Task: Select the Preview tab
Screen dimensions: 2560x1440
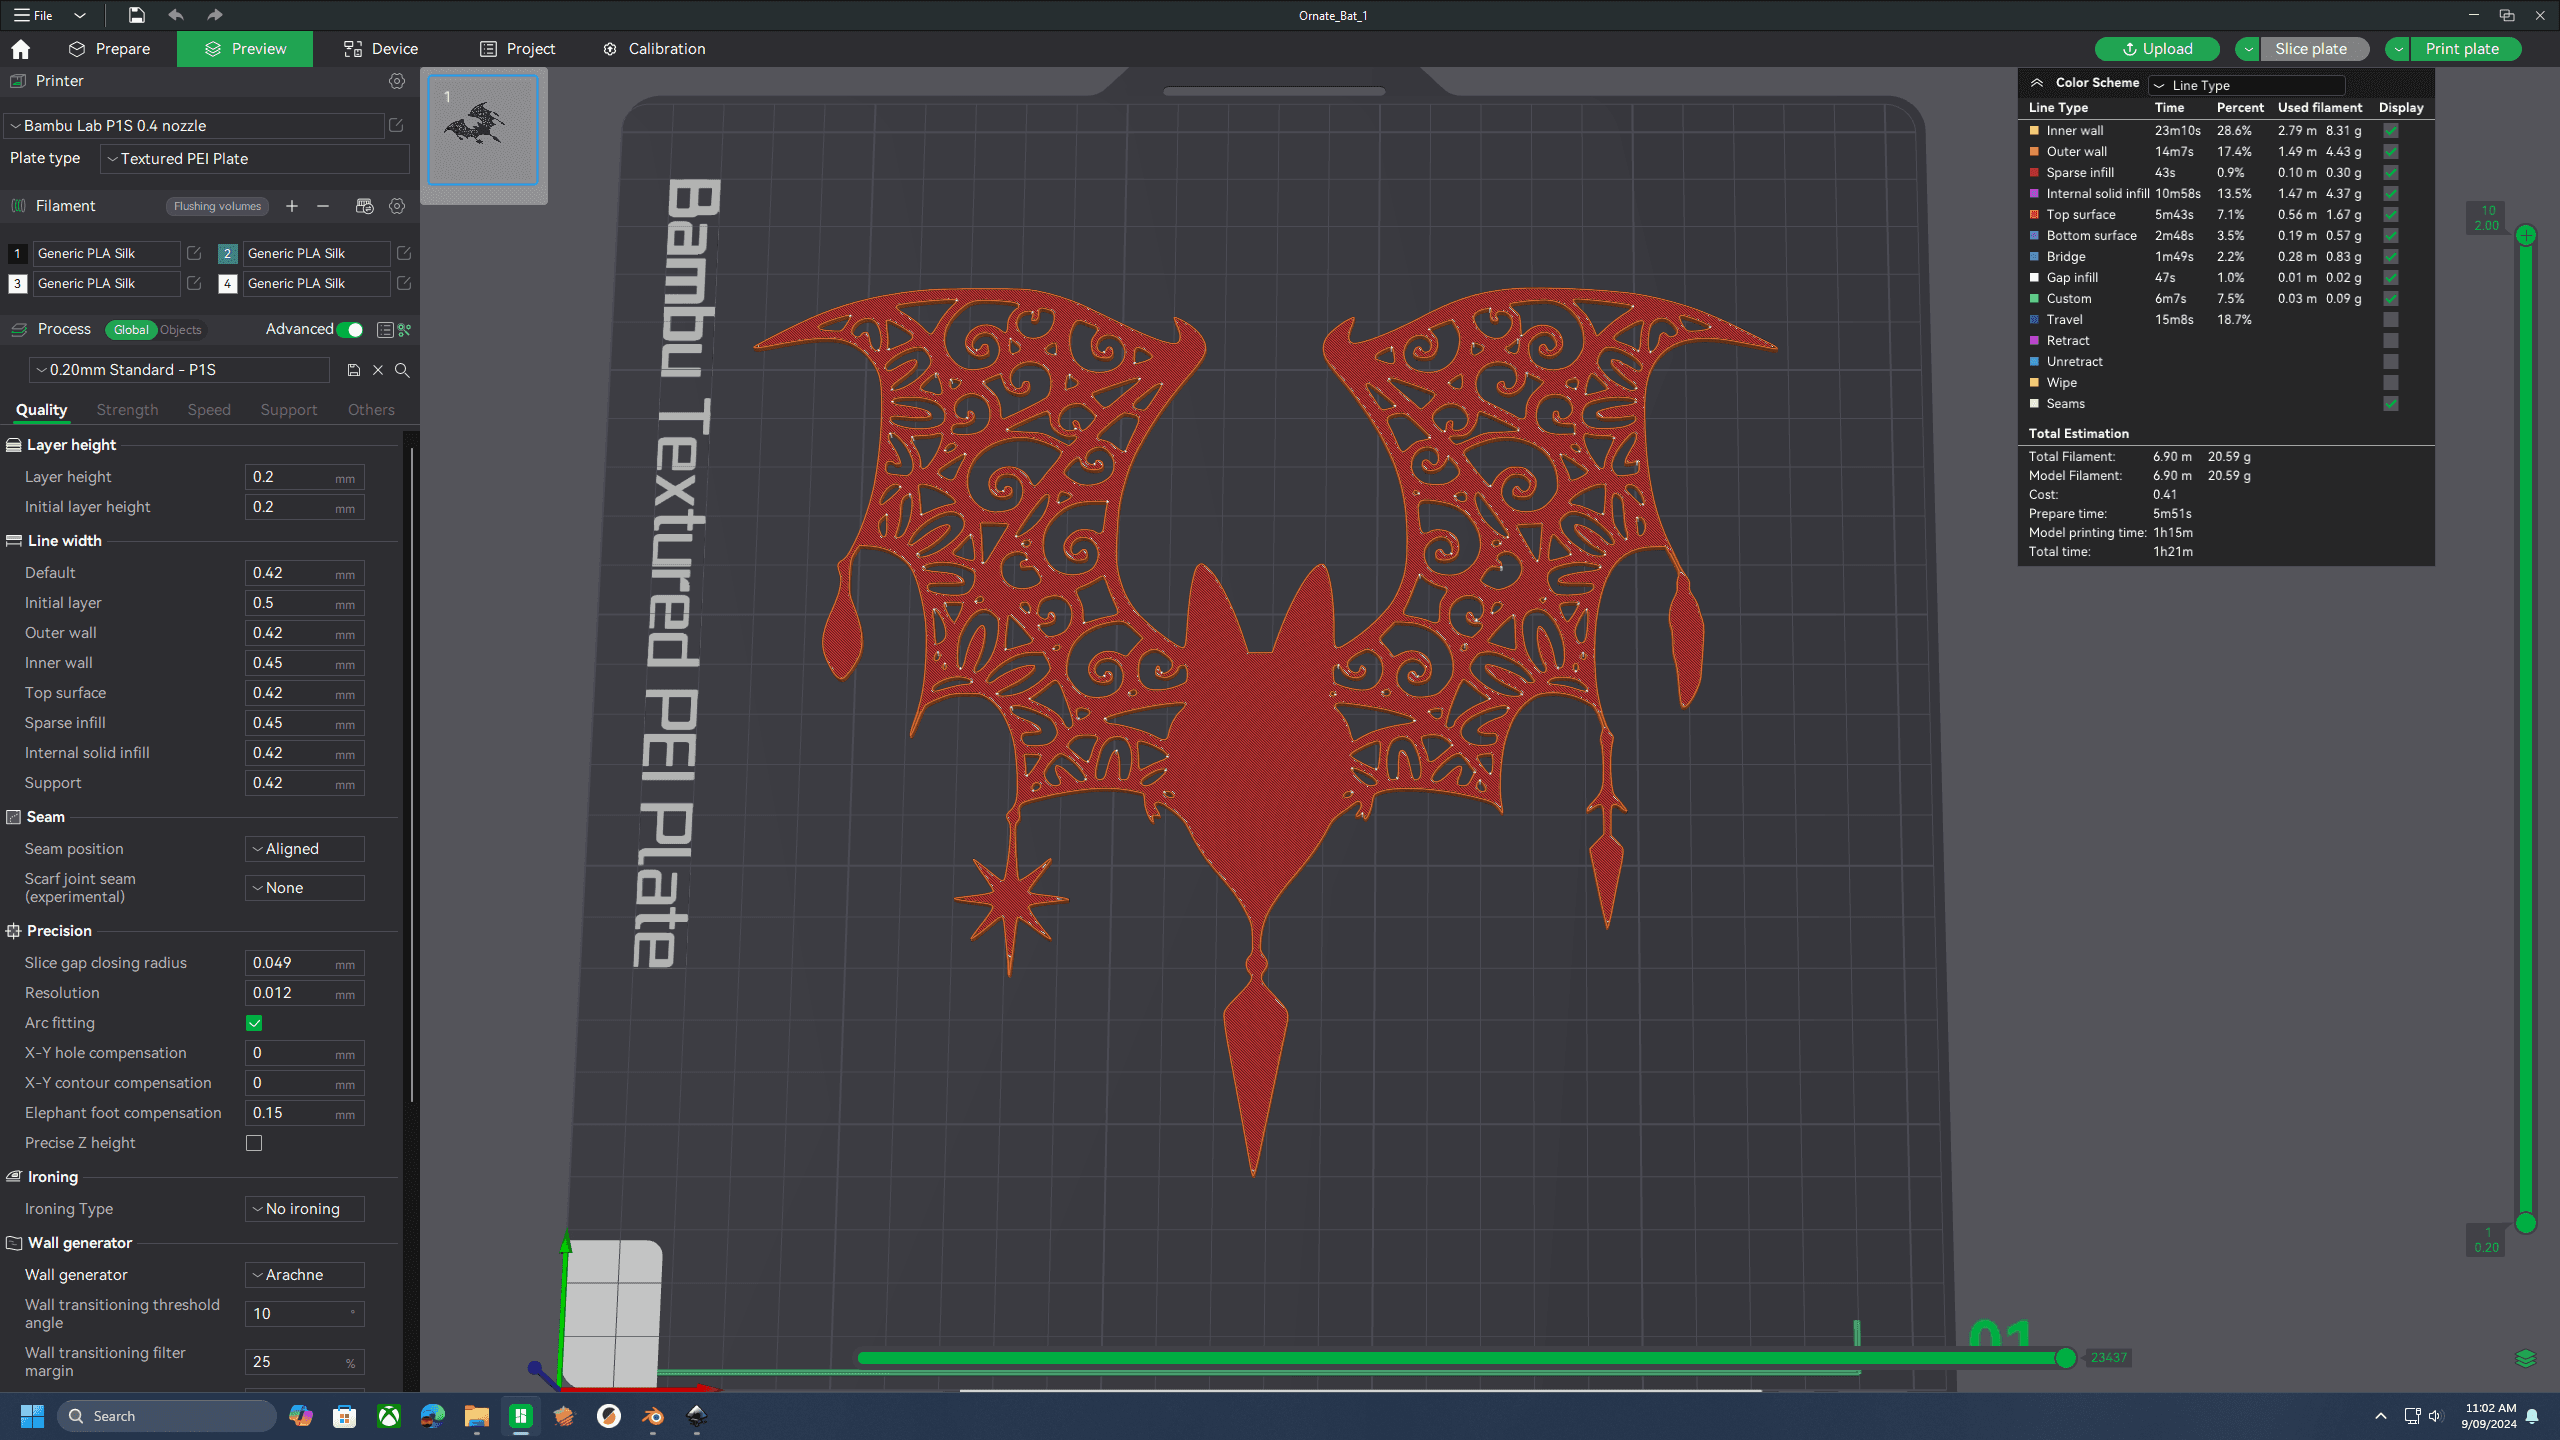Action: pyautogui.click(x=246, y=47)
